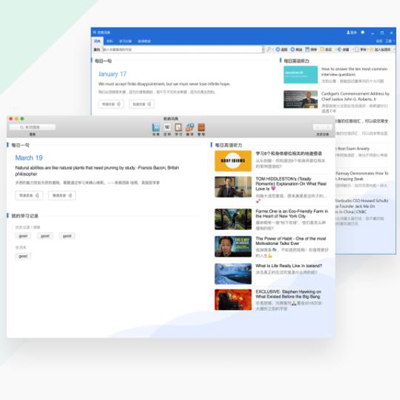Click the magnifier icon beside the Windows search box
The width and height of the screenshot is (400, 400).
click(269, 49)
